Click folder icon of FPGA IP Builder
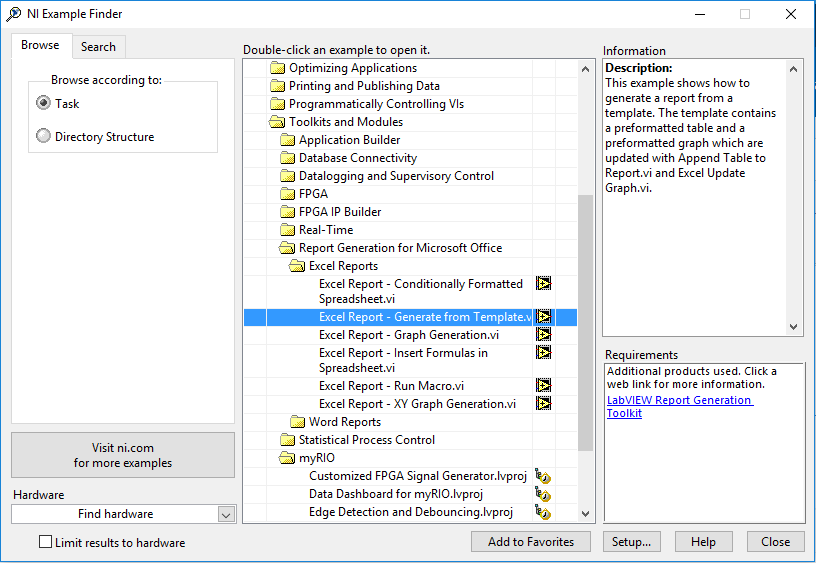This screenshot has width=816, height=563. tap(287, 212)
